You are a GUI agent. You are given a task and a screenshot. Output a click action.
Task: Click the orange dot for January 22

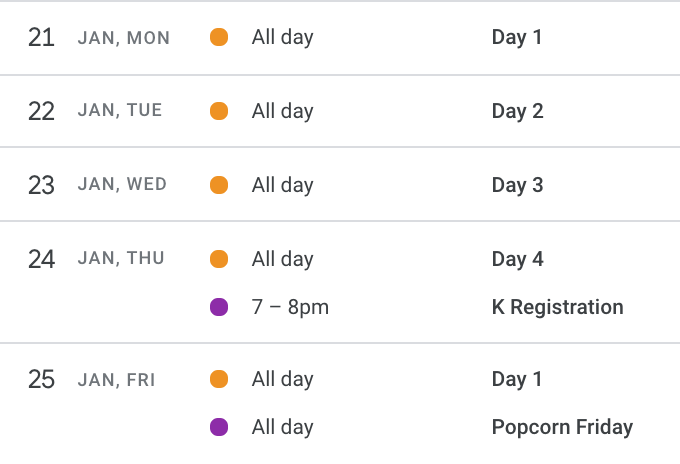coord(219,111)
